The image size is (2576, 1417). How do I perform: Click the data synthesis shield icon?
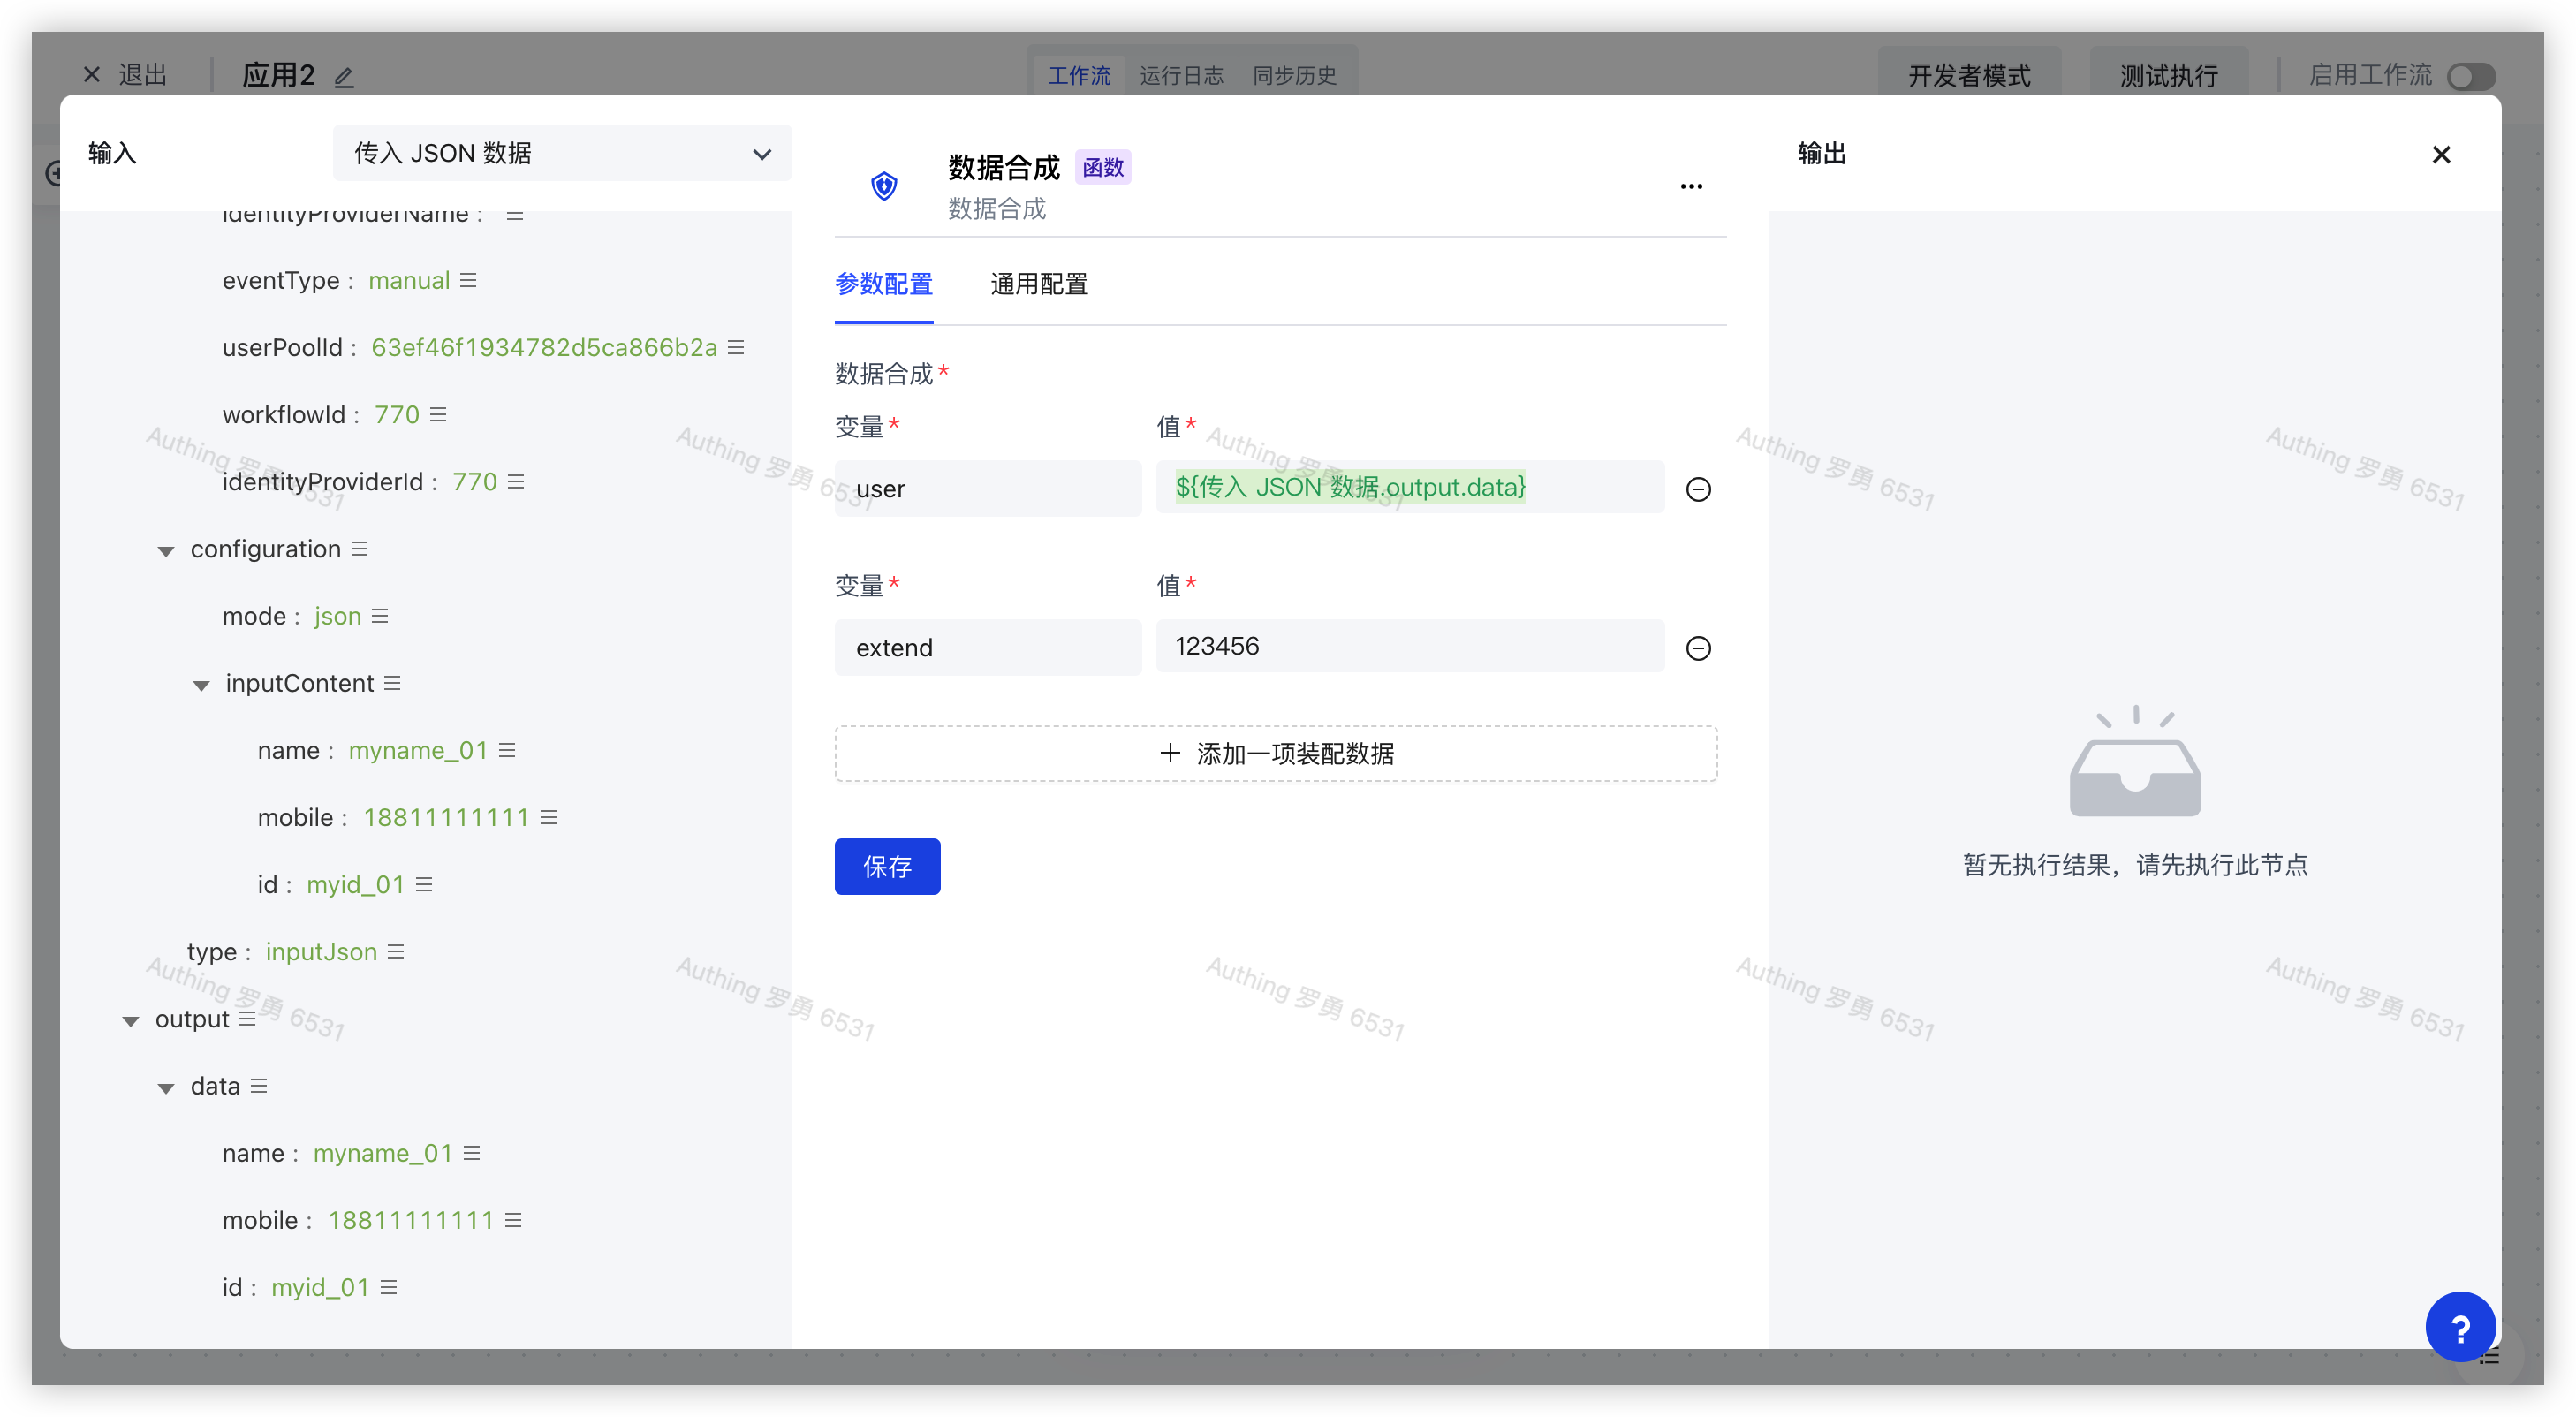pyautogui.click(x=884, y=186)
